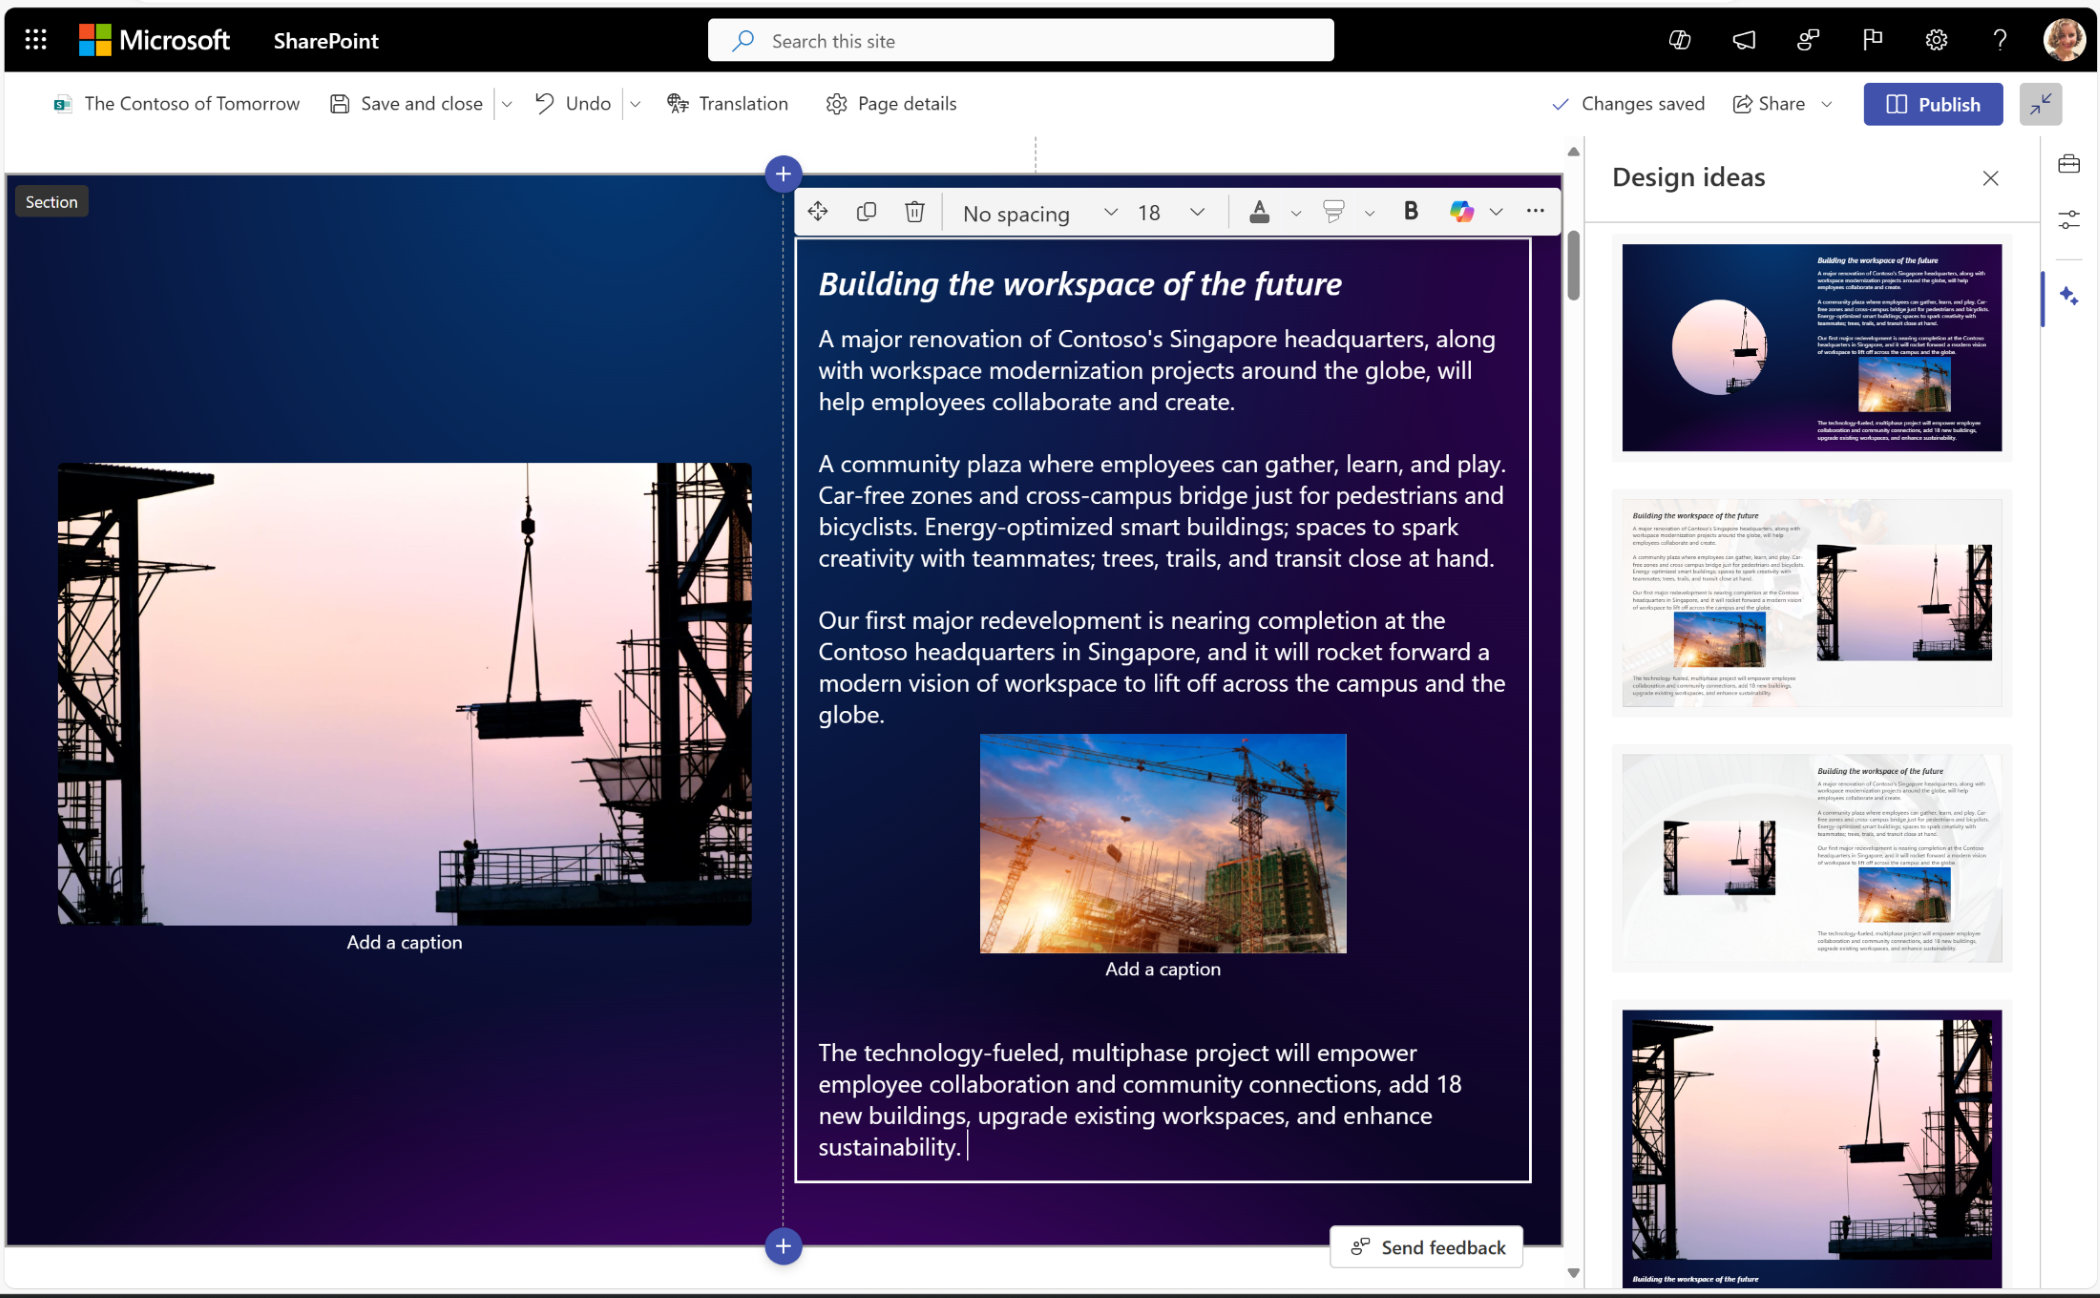Click Save and close
Viewport: 2100px width, 1298px height.
point(406,102)
